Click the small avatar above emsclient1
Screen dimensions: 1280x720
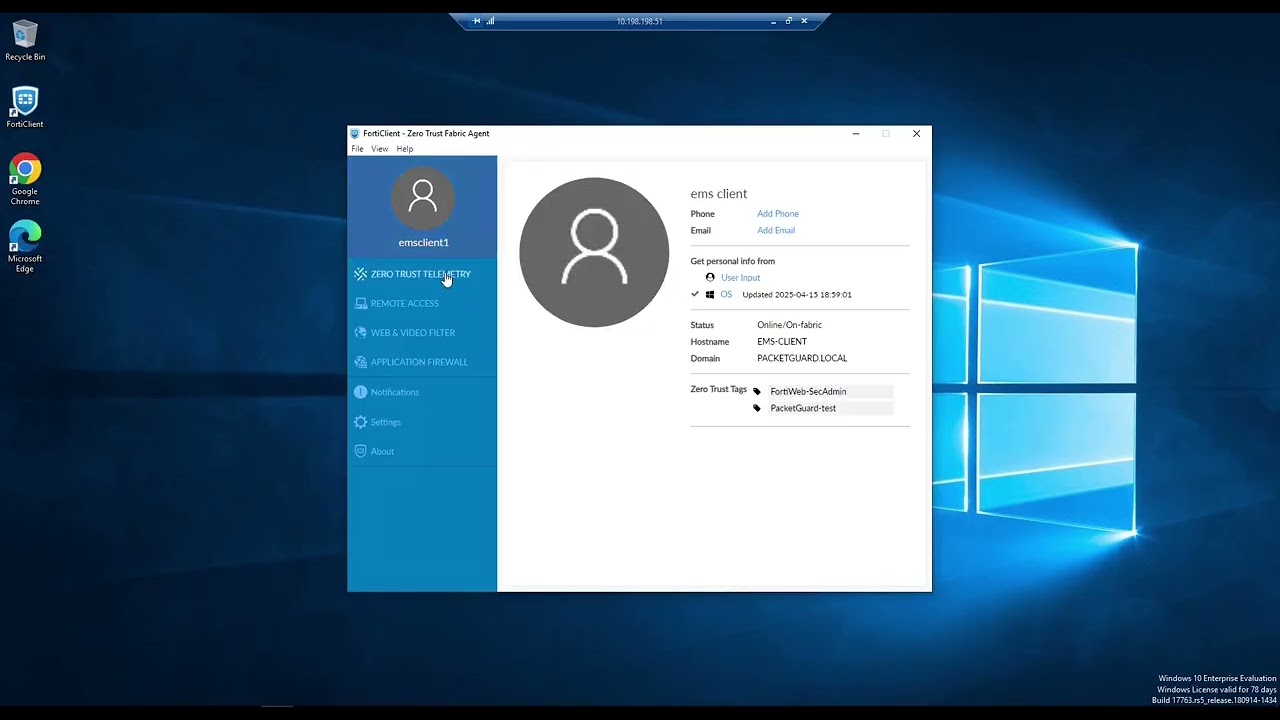[422, 198]
